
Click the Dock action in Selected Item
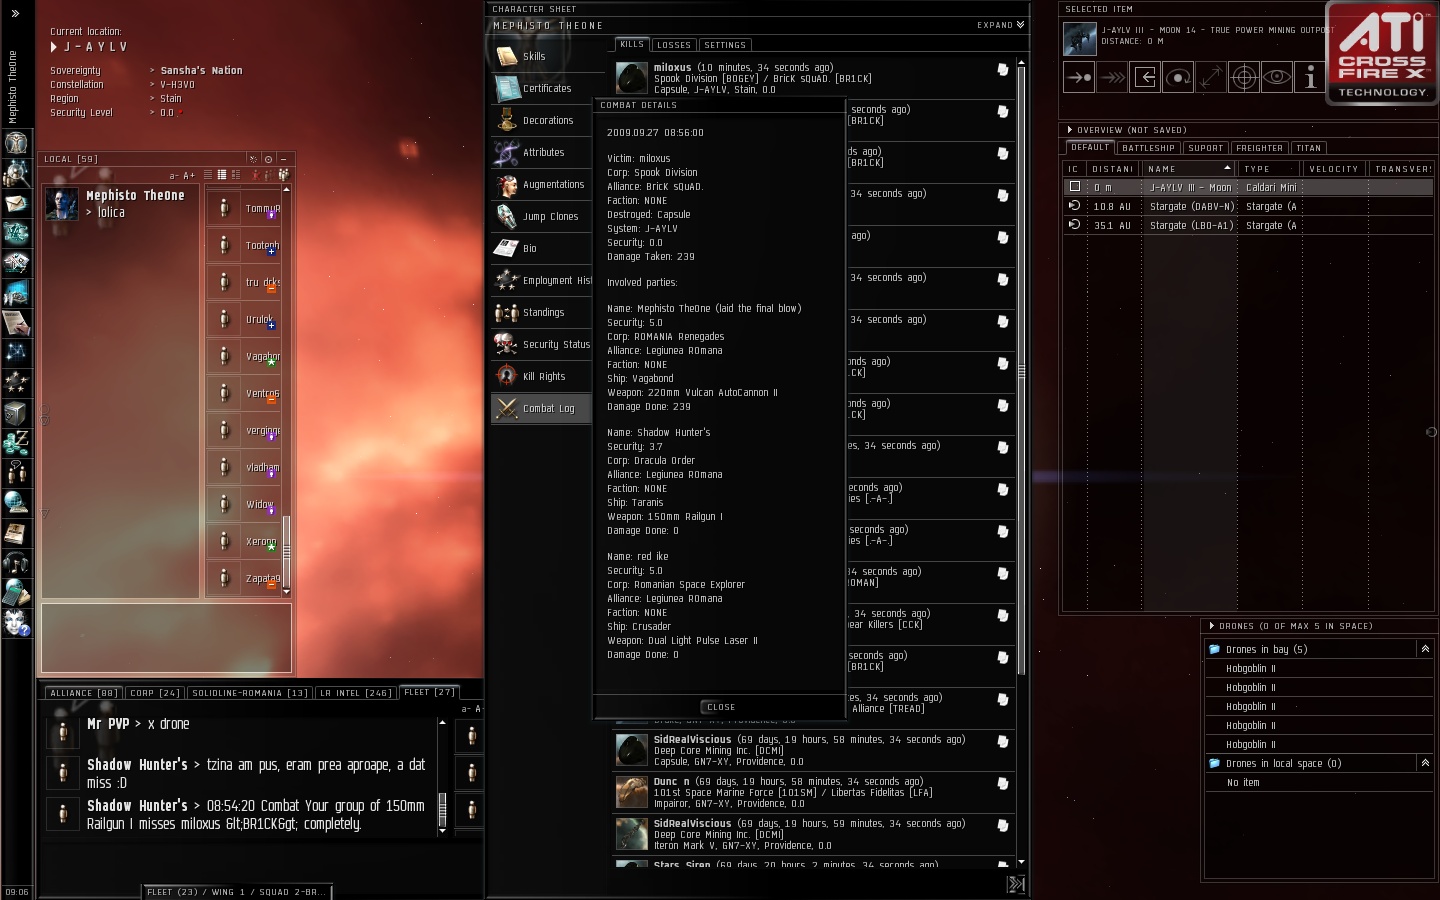click(1145, 77)
